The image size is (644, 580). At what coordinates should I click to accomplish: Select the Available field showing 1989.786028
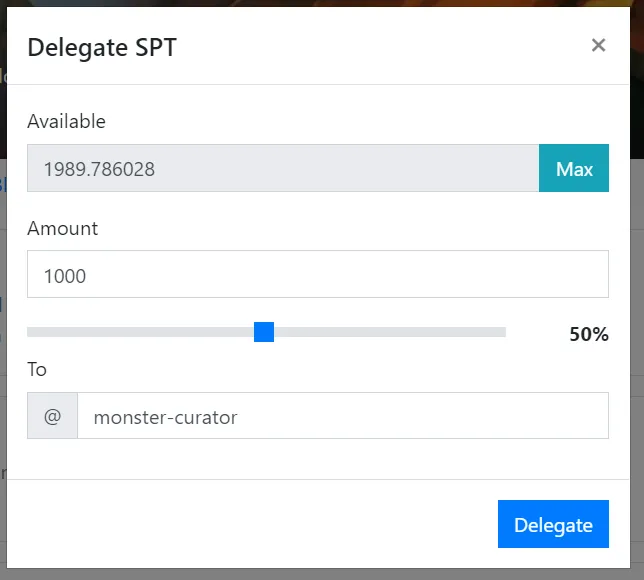pyautogui.click(x=283, y=168)
